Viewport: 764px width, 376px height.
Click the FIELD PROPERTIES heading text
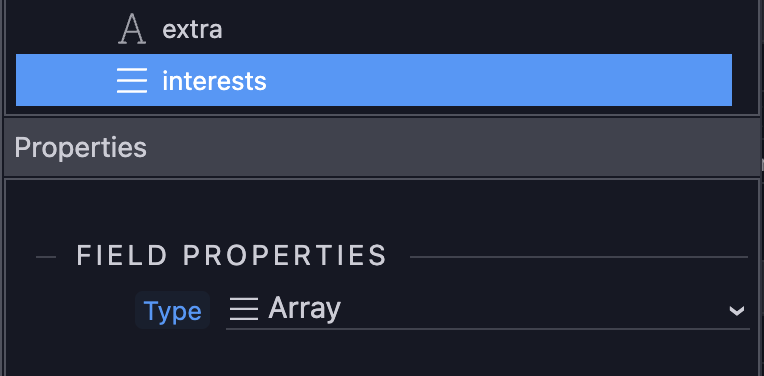tap(231, 256)
